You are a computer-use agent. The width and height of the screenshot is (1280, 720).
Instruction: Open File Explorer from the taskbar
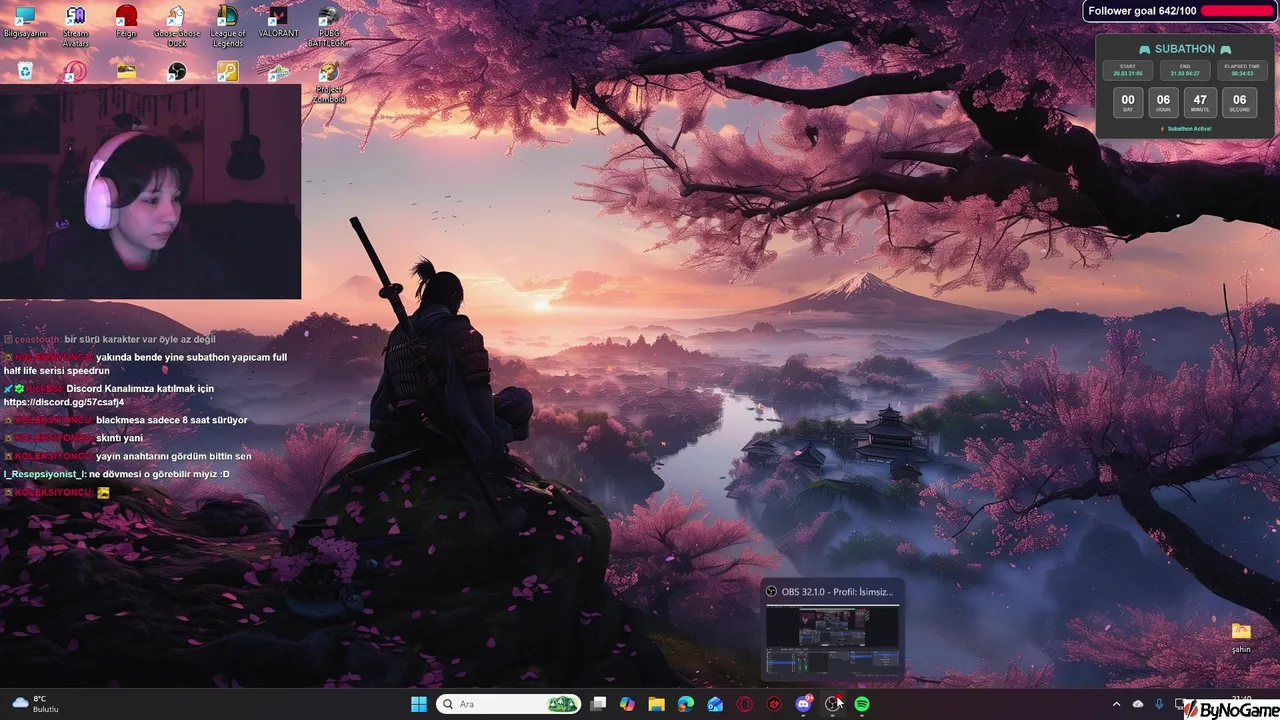(656, 704)
